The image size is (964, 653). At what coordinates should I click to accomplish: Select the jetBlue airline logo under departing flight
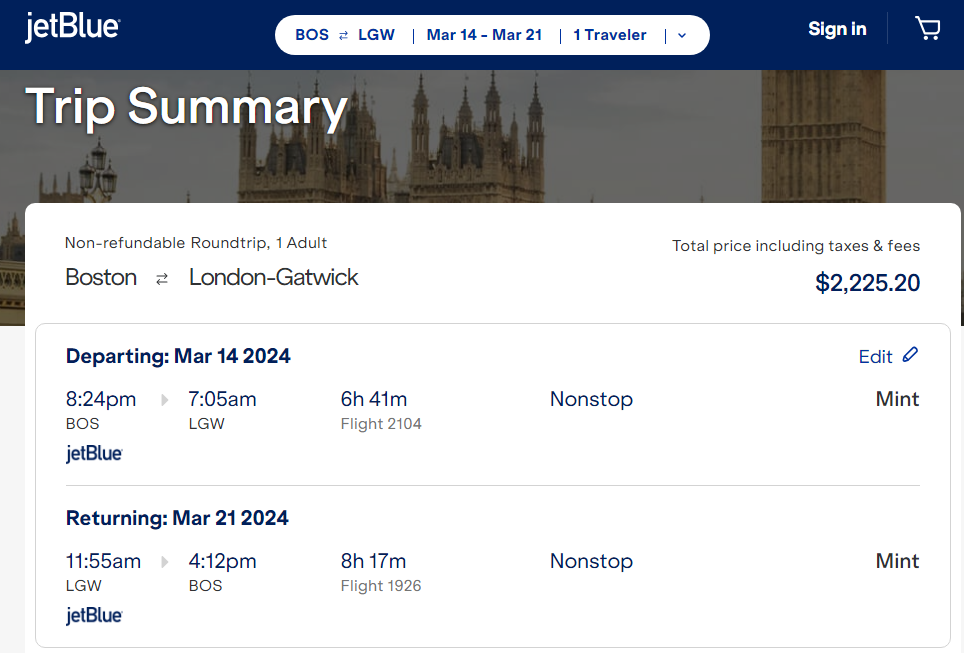coord(93,453)
